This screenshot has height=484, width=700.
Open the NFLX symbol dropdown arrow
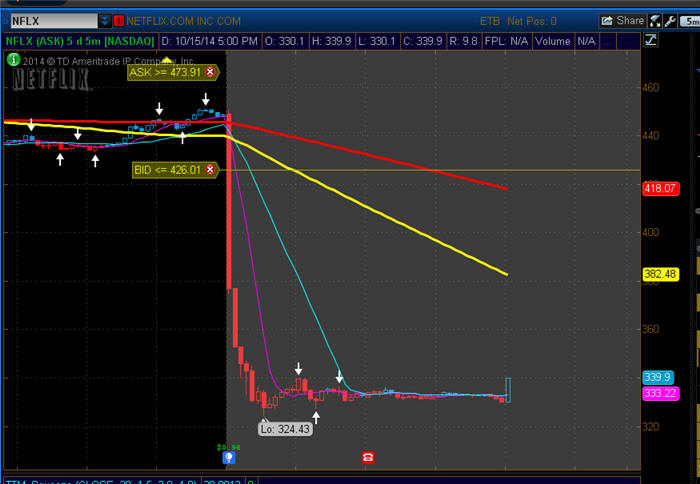pyautogui.click(x=105, y=20)
